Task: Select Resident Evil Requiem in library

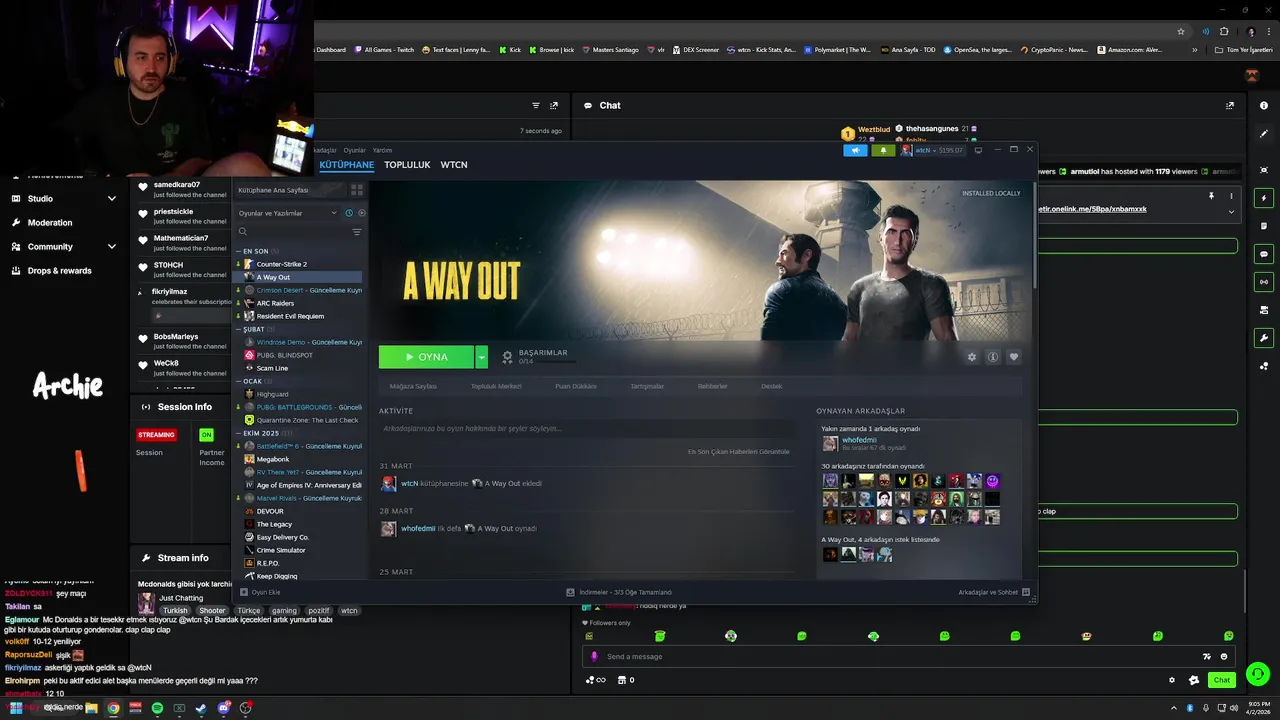Action: click(x=290, y=316)
